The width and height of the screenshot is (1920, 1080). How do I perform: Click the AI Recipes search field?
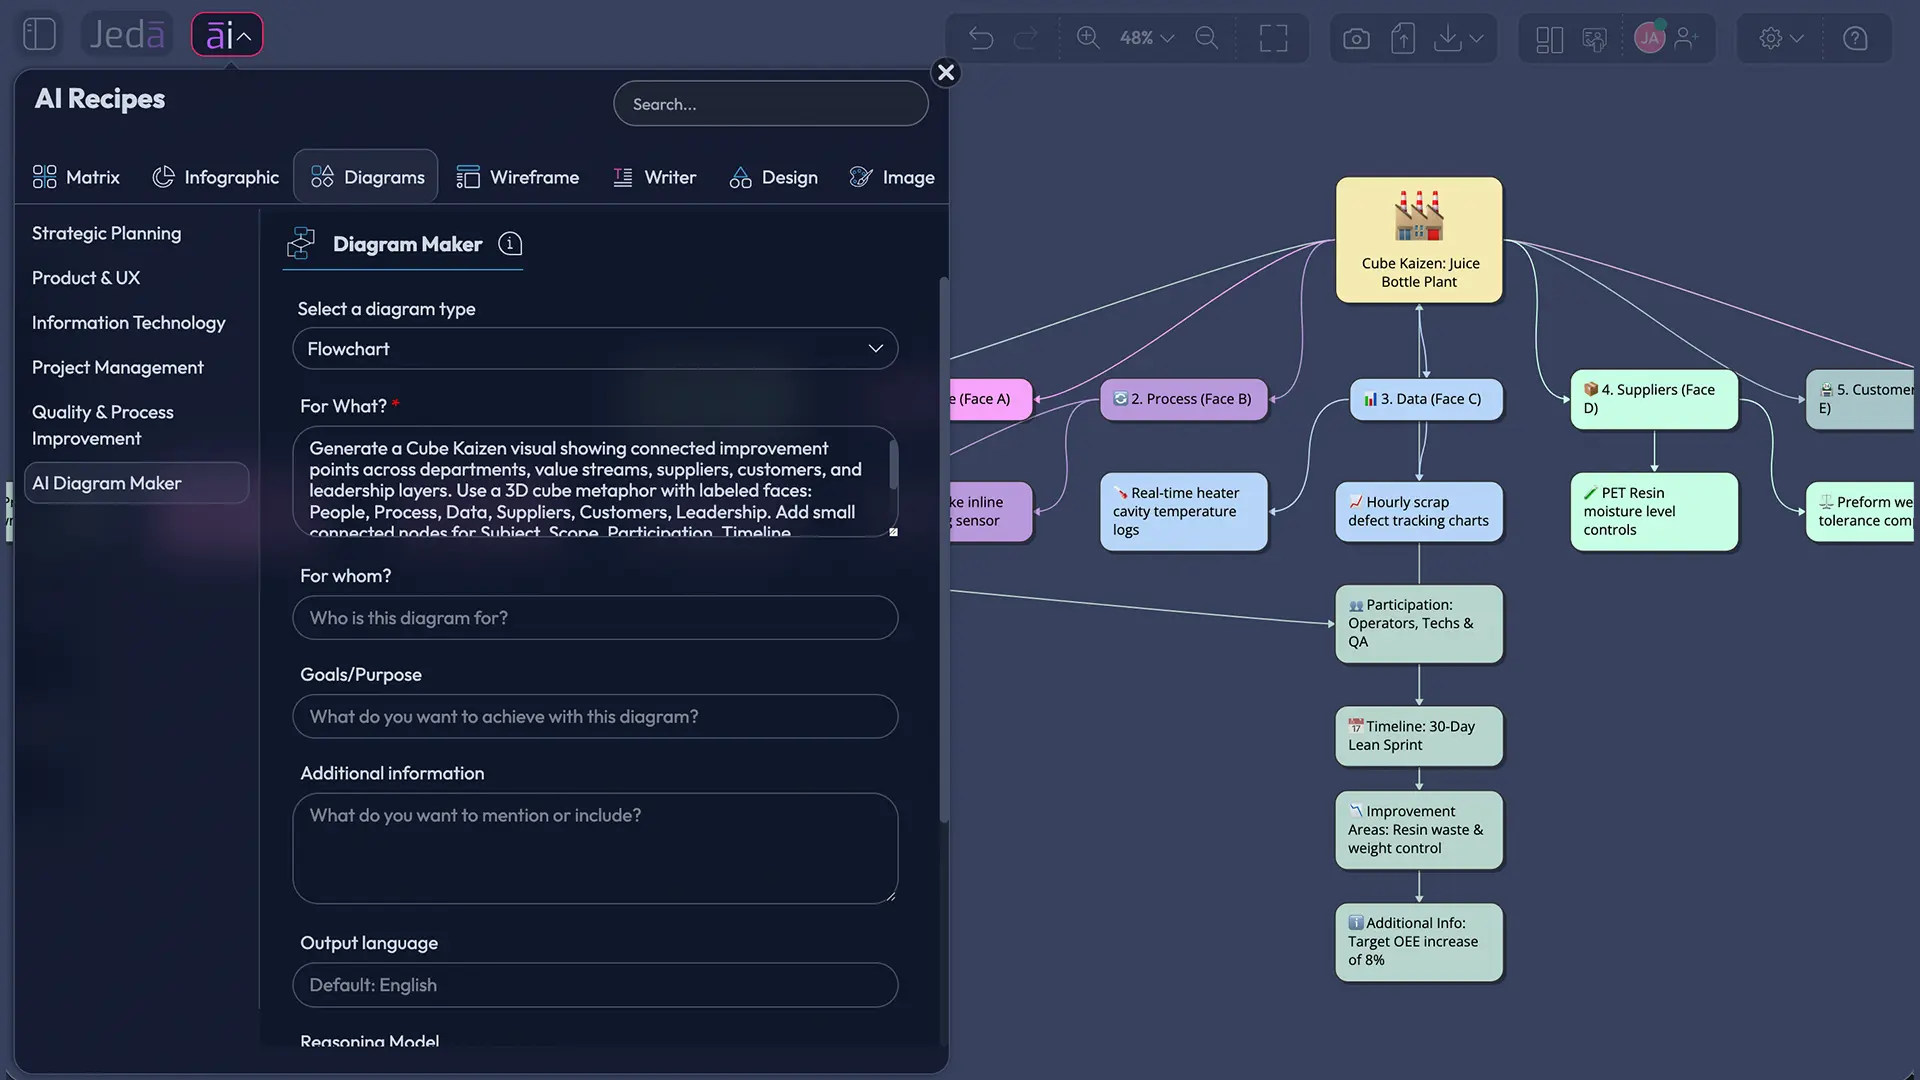[x=771, y=104]
